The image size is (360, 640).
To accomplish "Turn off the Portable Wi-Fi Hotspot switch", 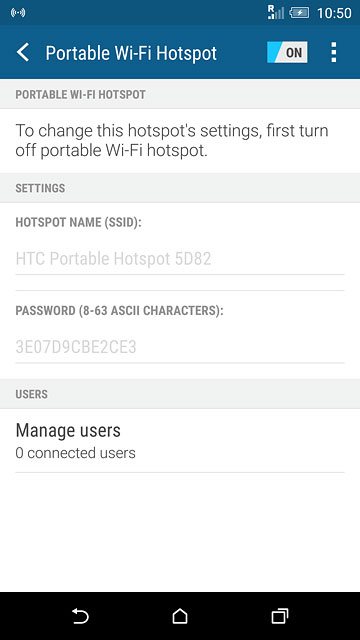I will 287,52.
